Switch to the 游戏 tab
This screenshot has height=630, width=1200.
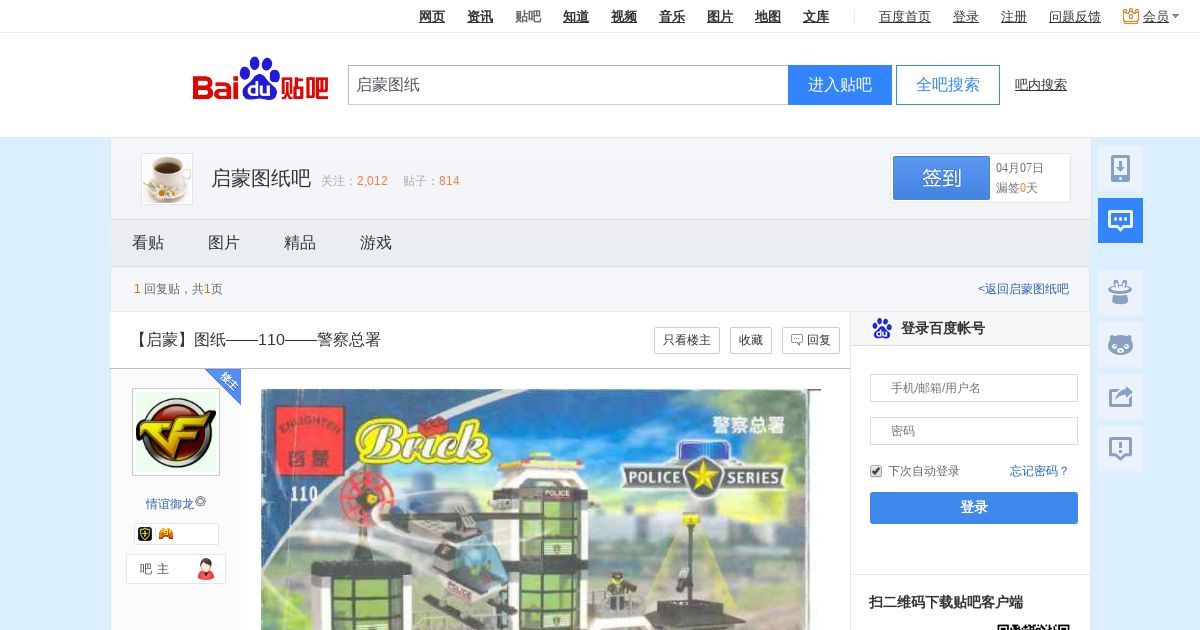click(x=376, y=243)
